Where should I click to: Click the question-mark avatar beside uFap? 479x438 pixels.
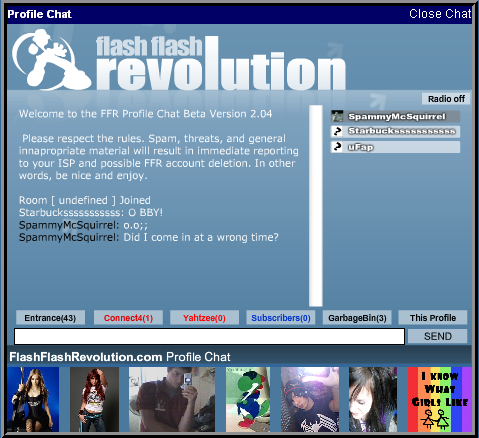pos(337,147)
